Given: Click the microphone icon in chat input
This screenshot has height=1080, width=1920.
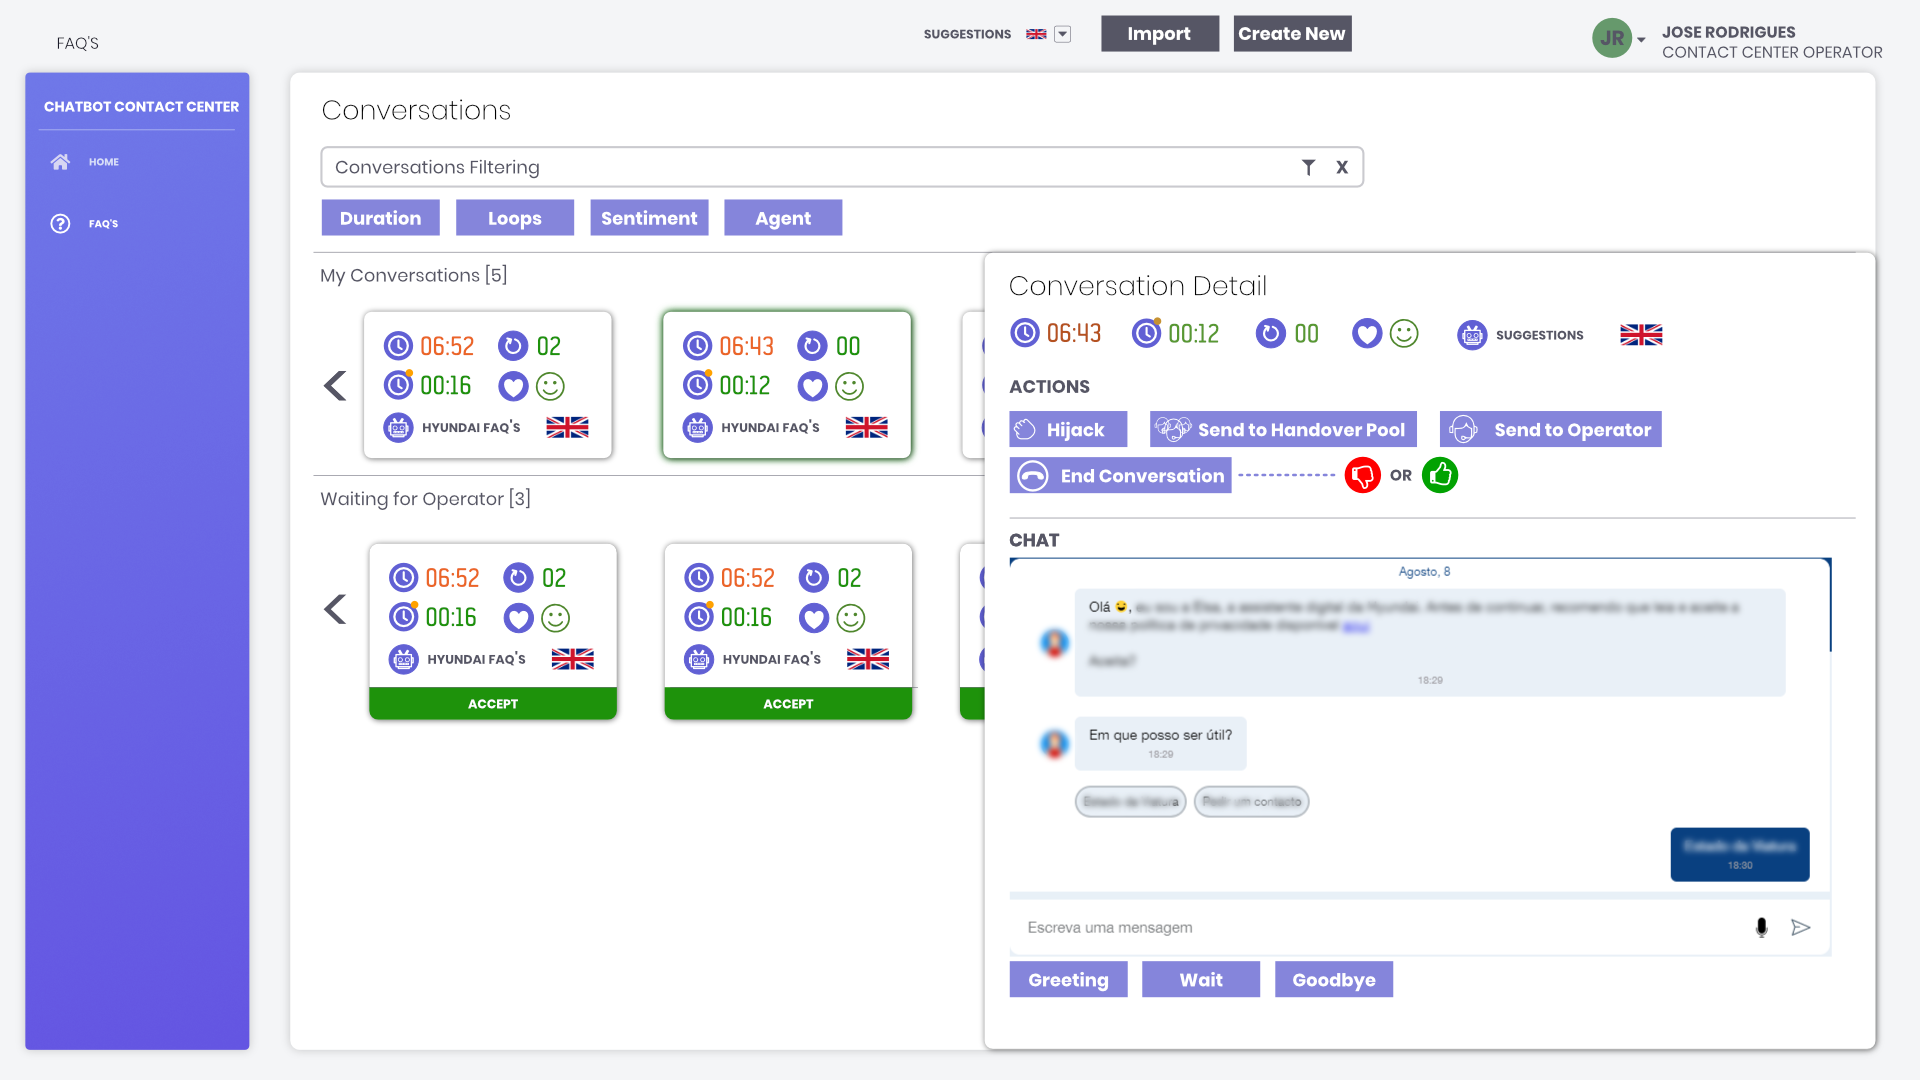Looking at the screenshot, I should coord(1760,927).
